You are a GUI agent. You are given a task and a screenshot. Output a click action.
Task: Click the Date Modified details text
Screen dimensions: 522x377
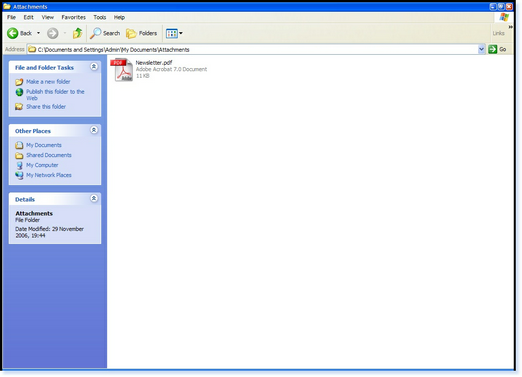[49, 232]
